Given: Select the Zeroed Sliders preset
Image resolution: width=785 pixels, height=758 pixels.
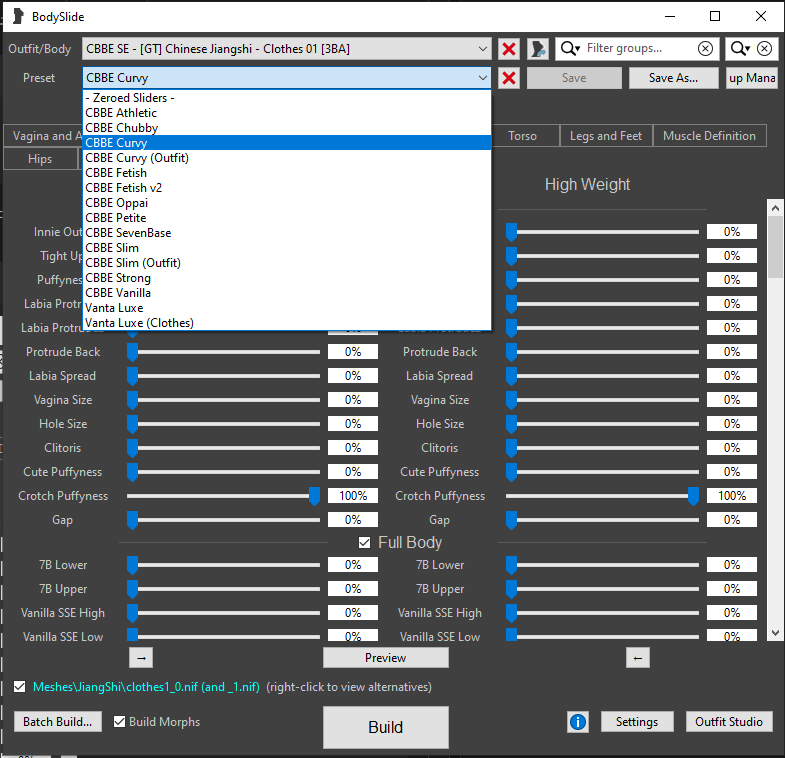Looking at the screenshot, I should point(287,98).
